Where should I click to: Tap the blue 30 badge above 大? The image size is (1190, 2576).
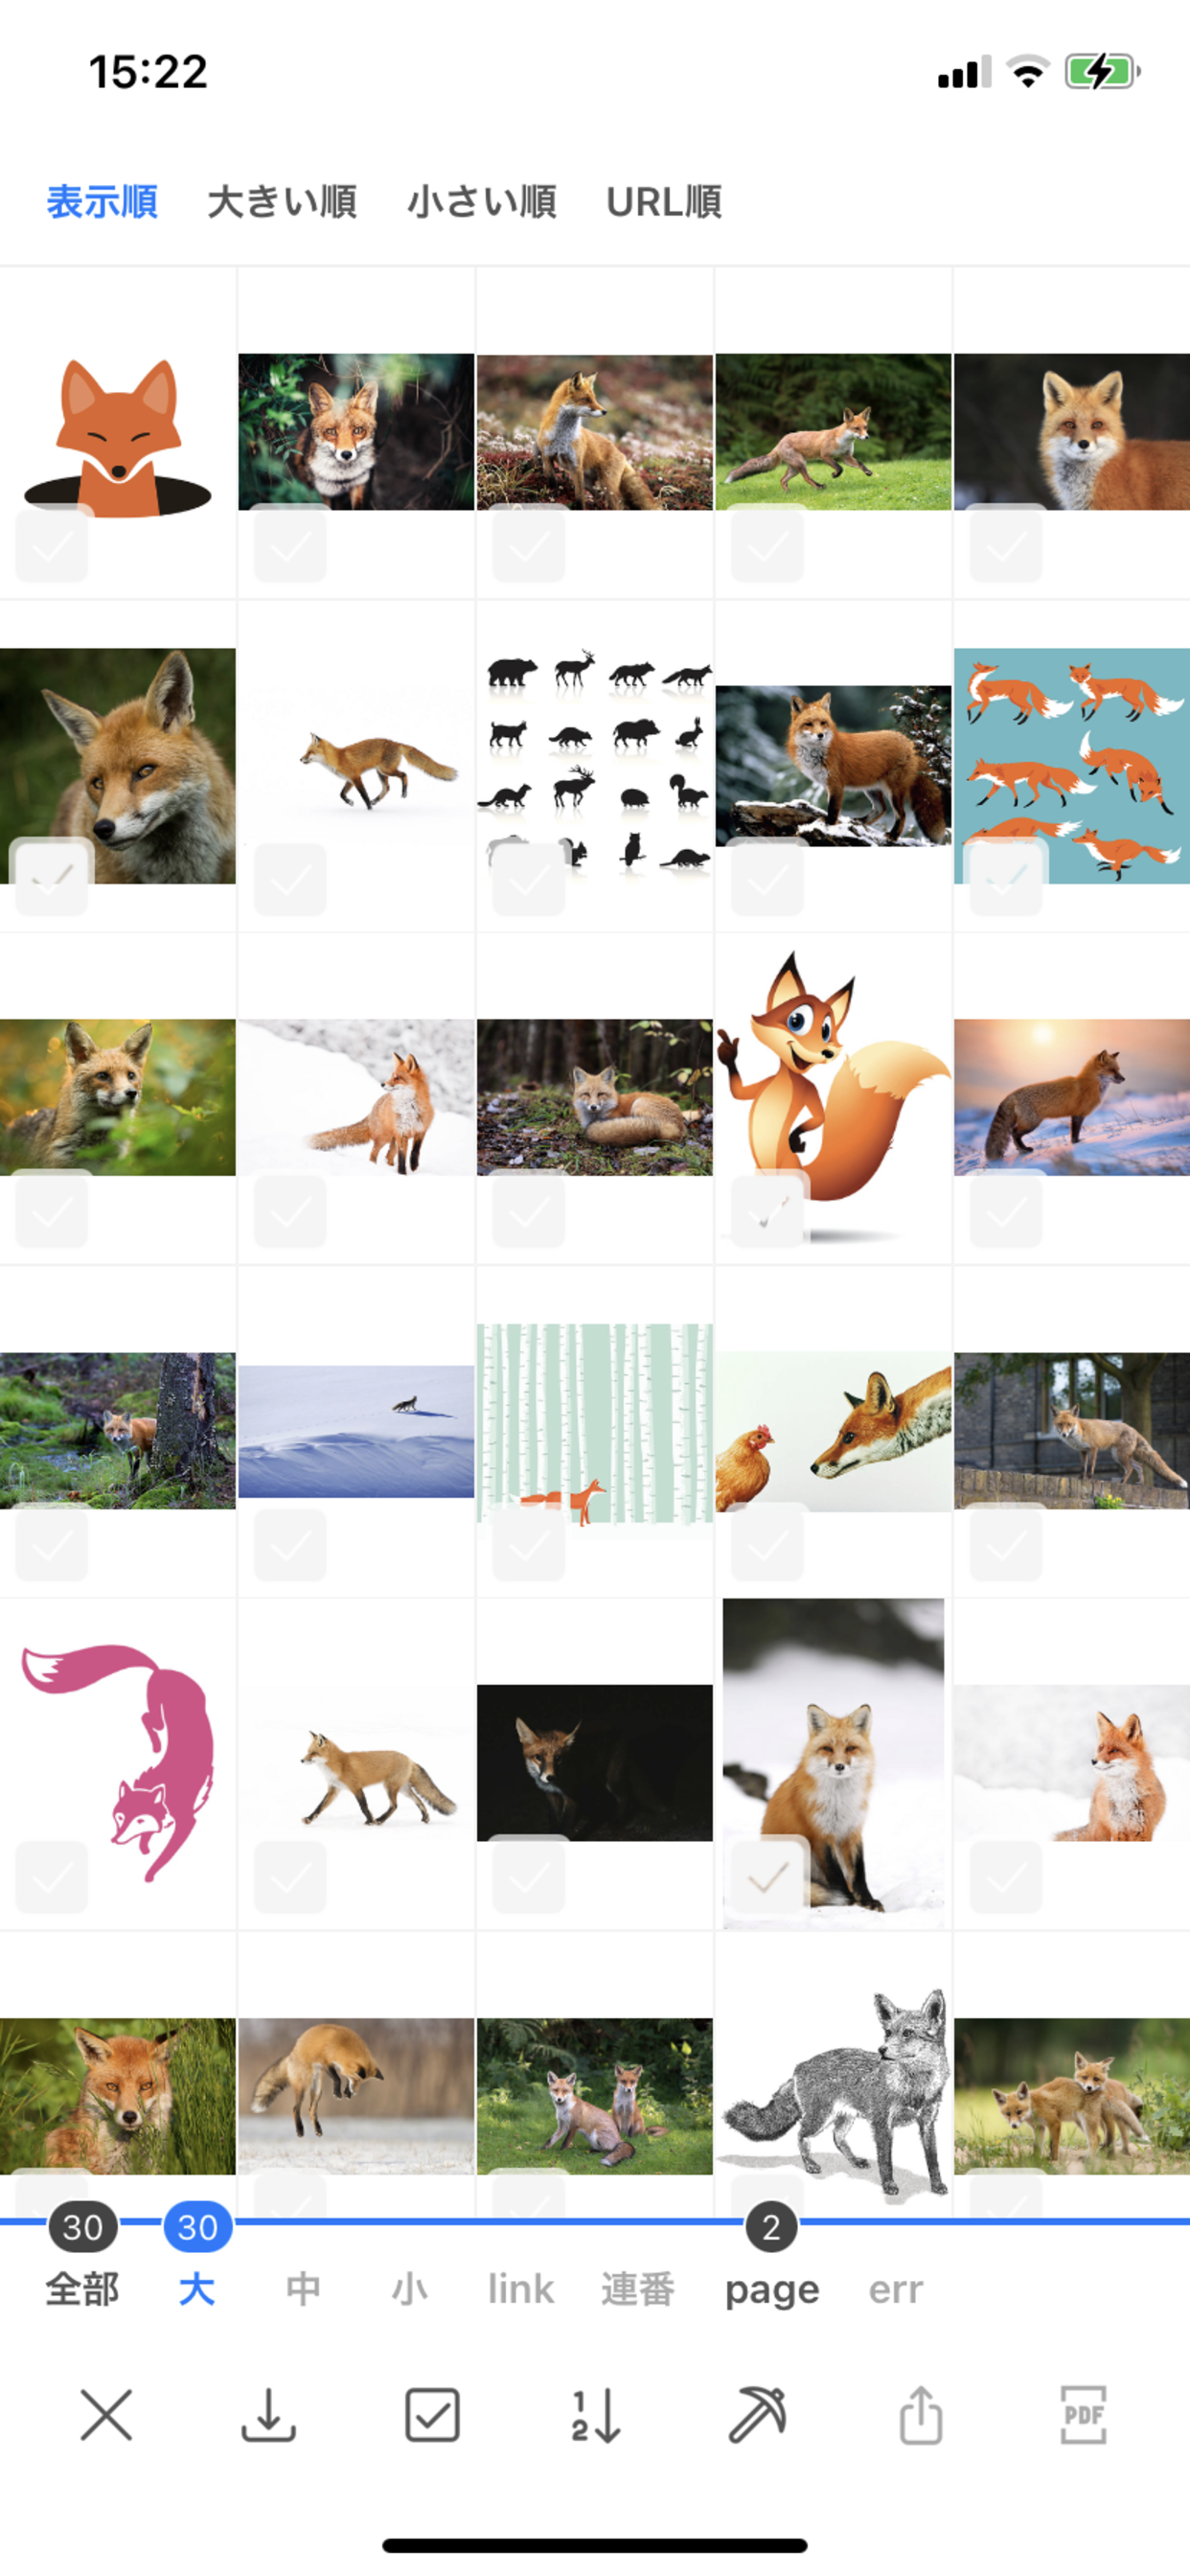pos(197,2227)
